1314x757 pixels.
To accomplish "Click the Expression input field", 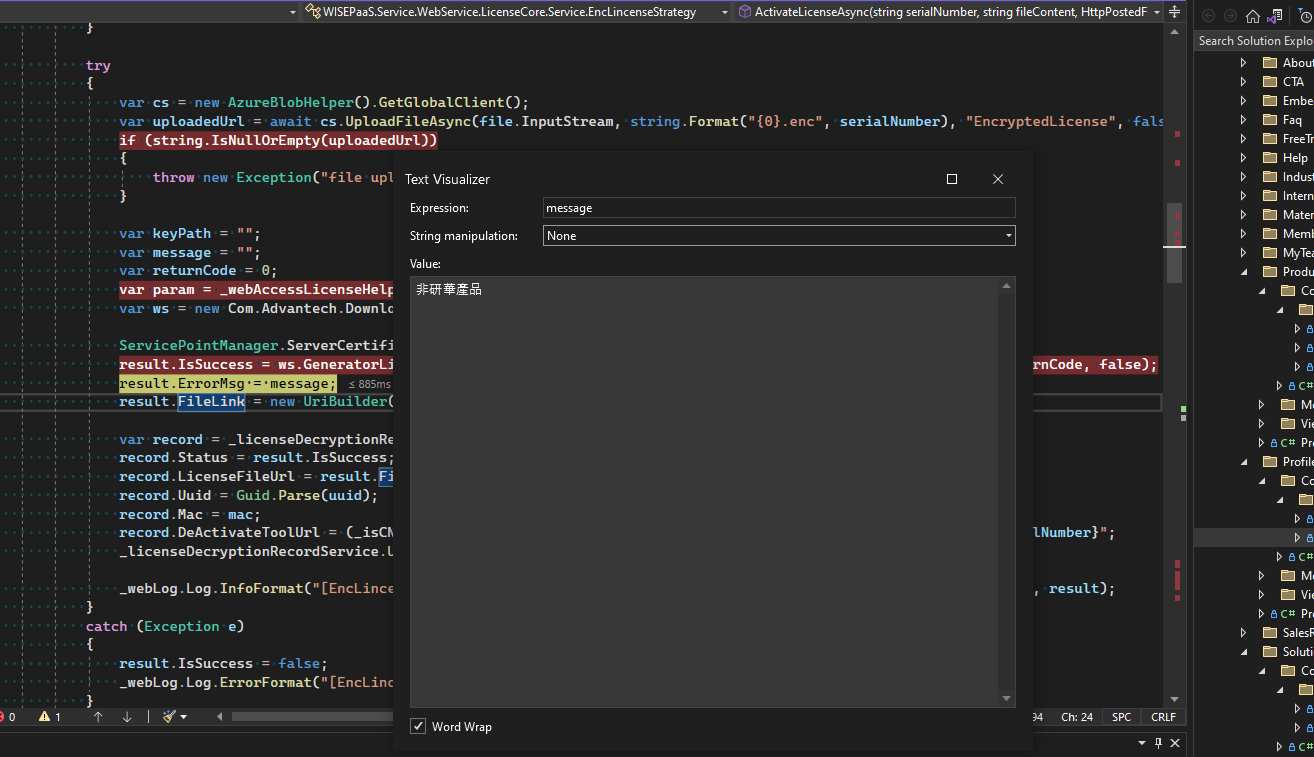I will point(779,208).
